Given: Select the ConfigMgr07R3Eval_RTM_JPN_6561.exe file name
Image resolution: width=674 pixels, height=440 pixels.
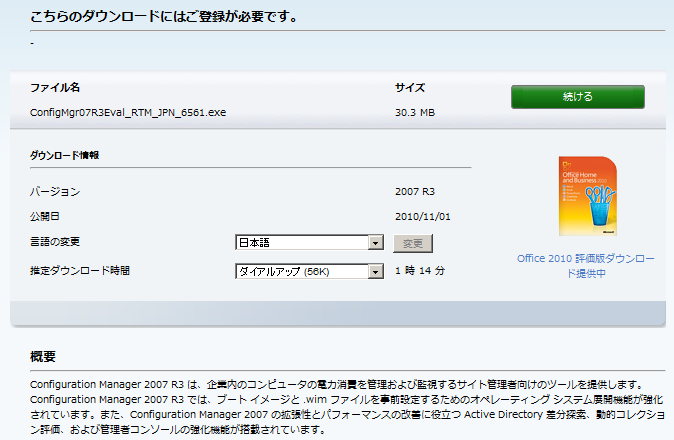Looking at the screenshot, I should click(128, 113).
